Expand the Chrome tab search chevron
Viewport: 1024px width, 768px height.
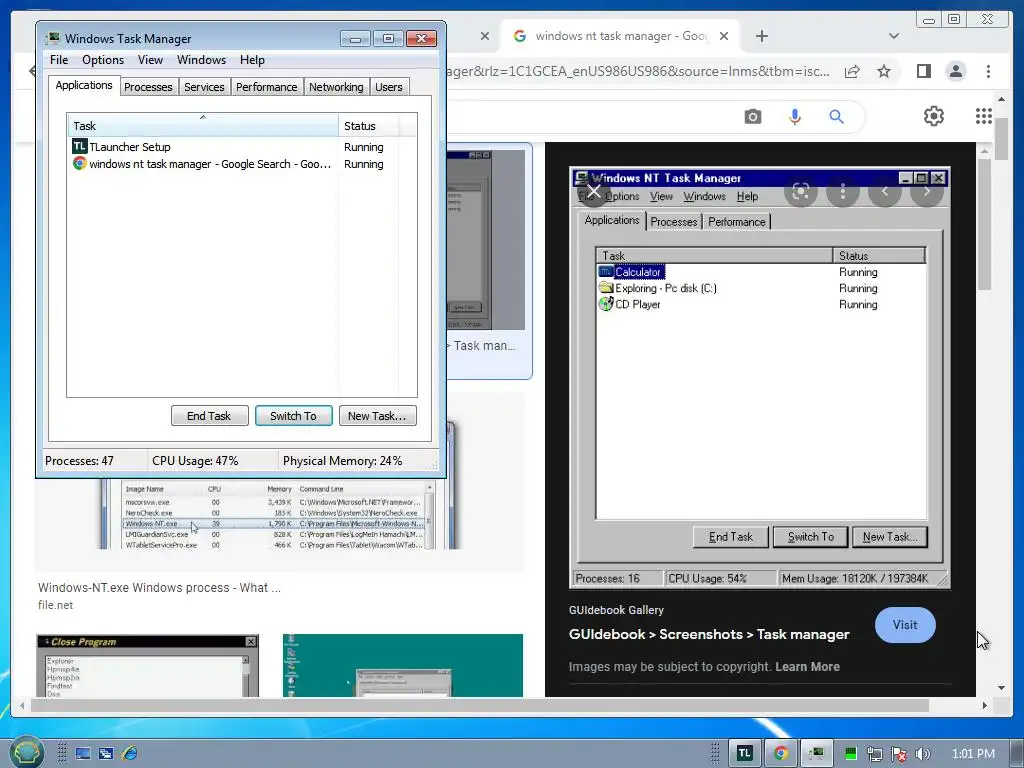pos(894,36)
